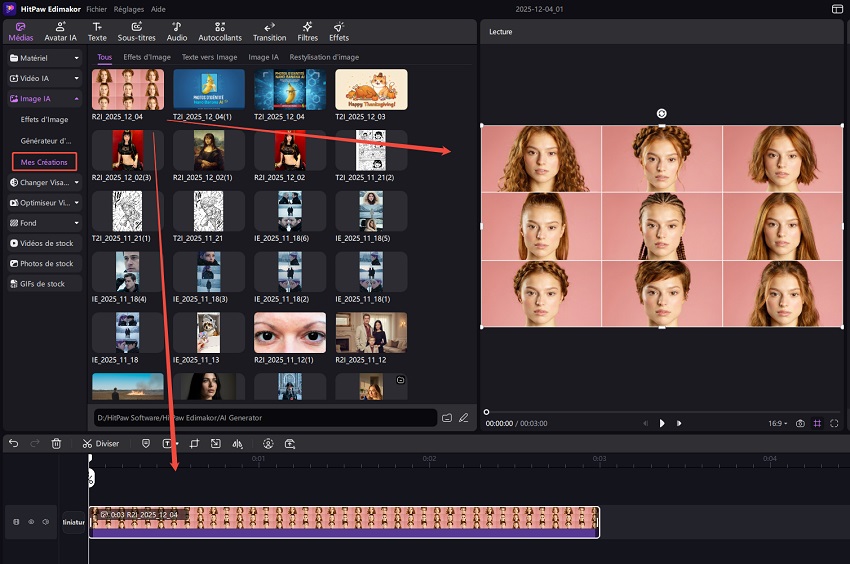Open the Aide menu
The width and height of the screenshot is (850, 564).
pyautogui.click(x=158, y=9)
